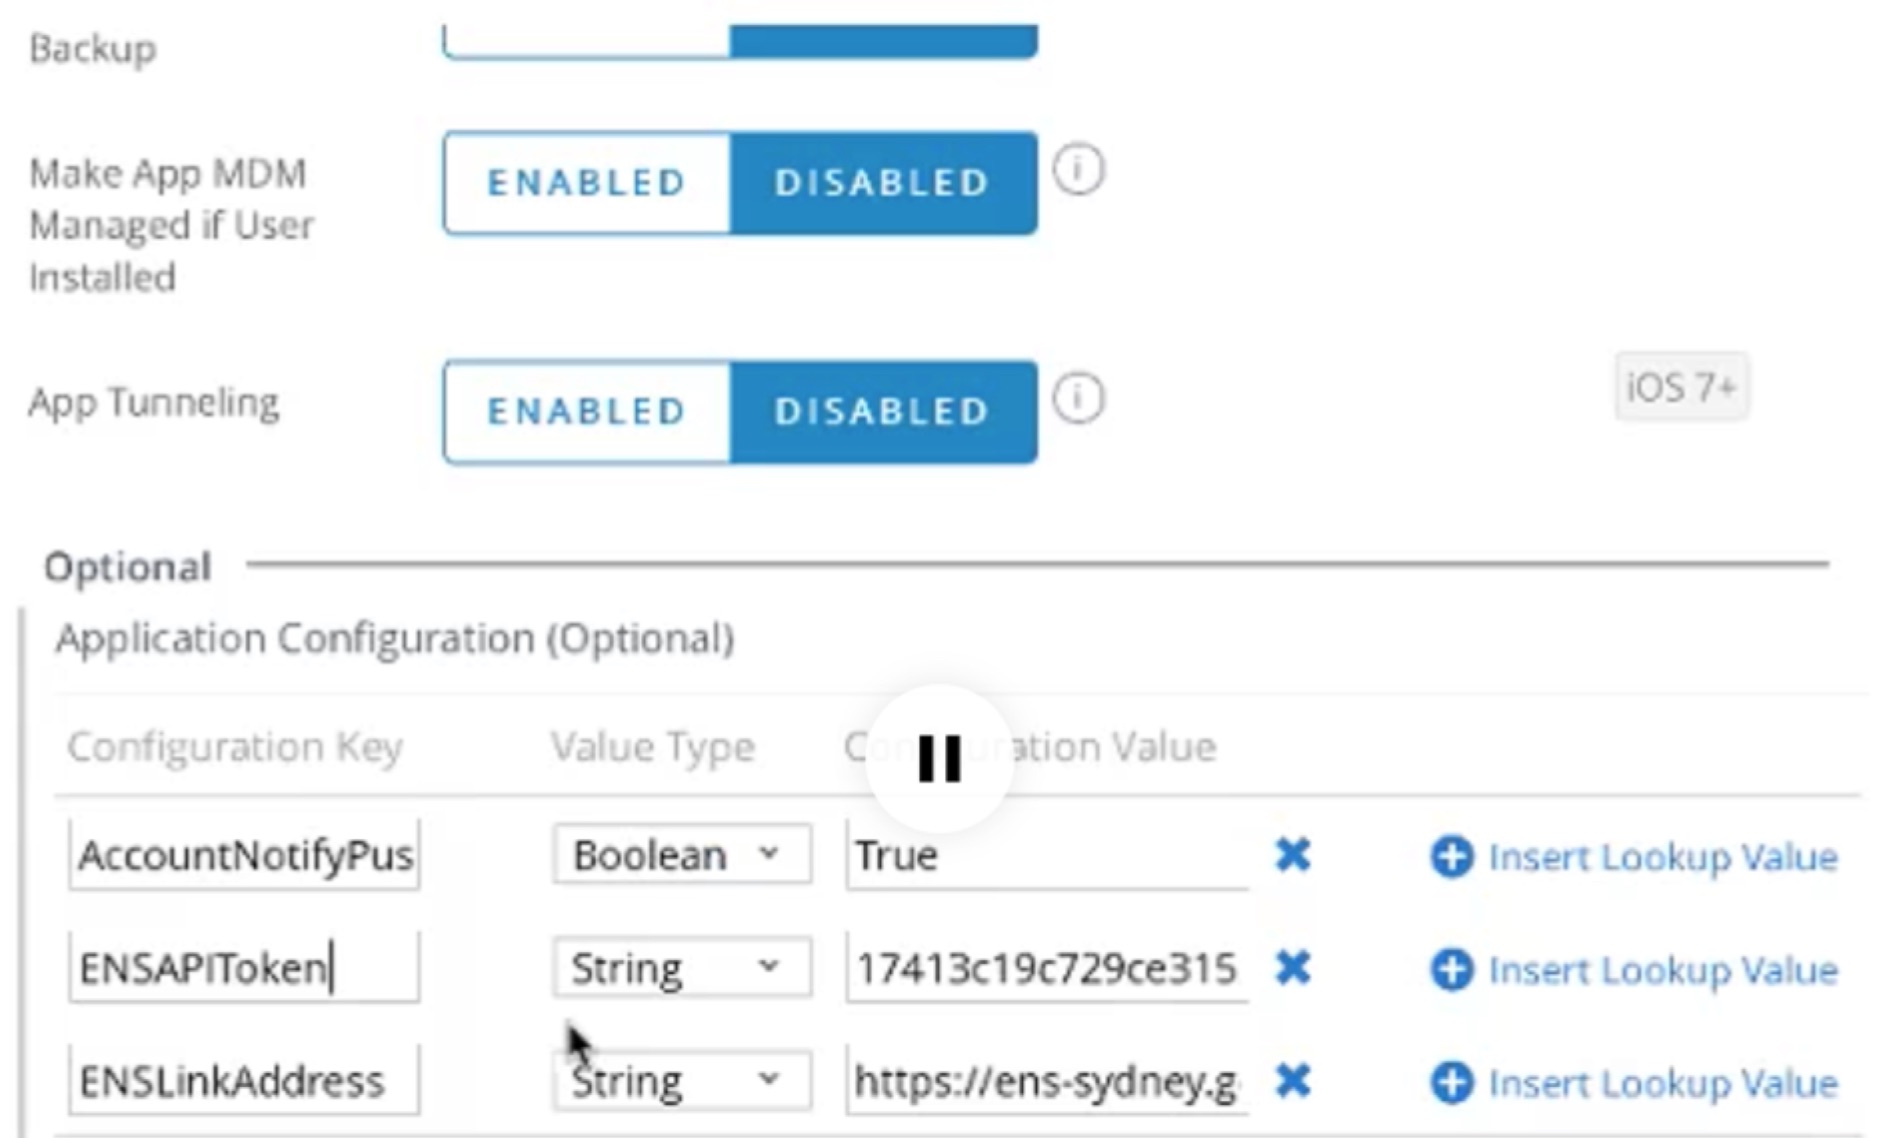Open value type dropdown for ENSAPIToken
This screenshot has height=1138, width=1898.
click(681, 968)
